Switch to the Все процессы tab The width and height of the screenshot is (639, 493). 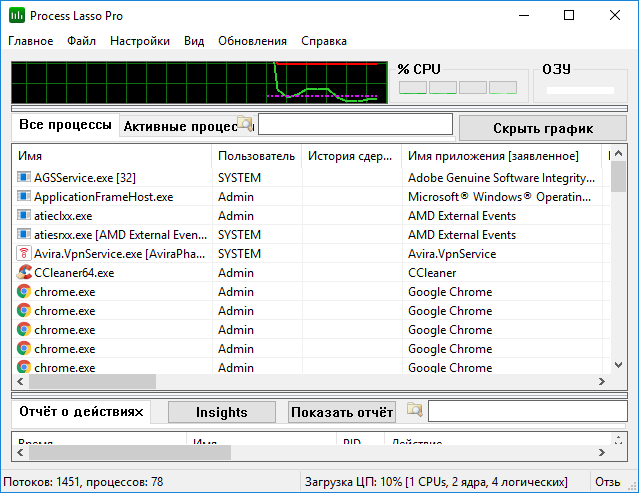tap(65, 125)
